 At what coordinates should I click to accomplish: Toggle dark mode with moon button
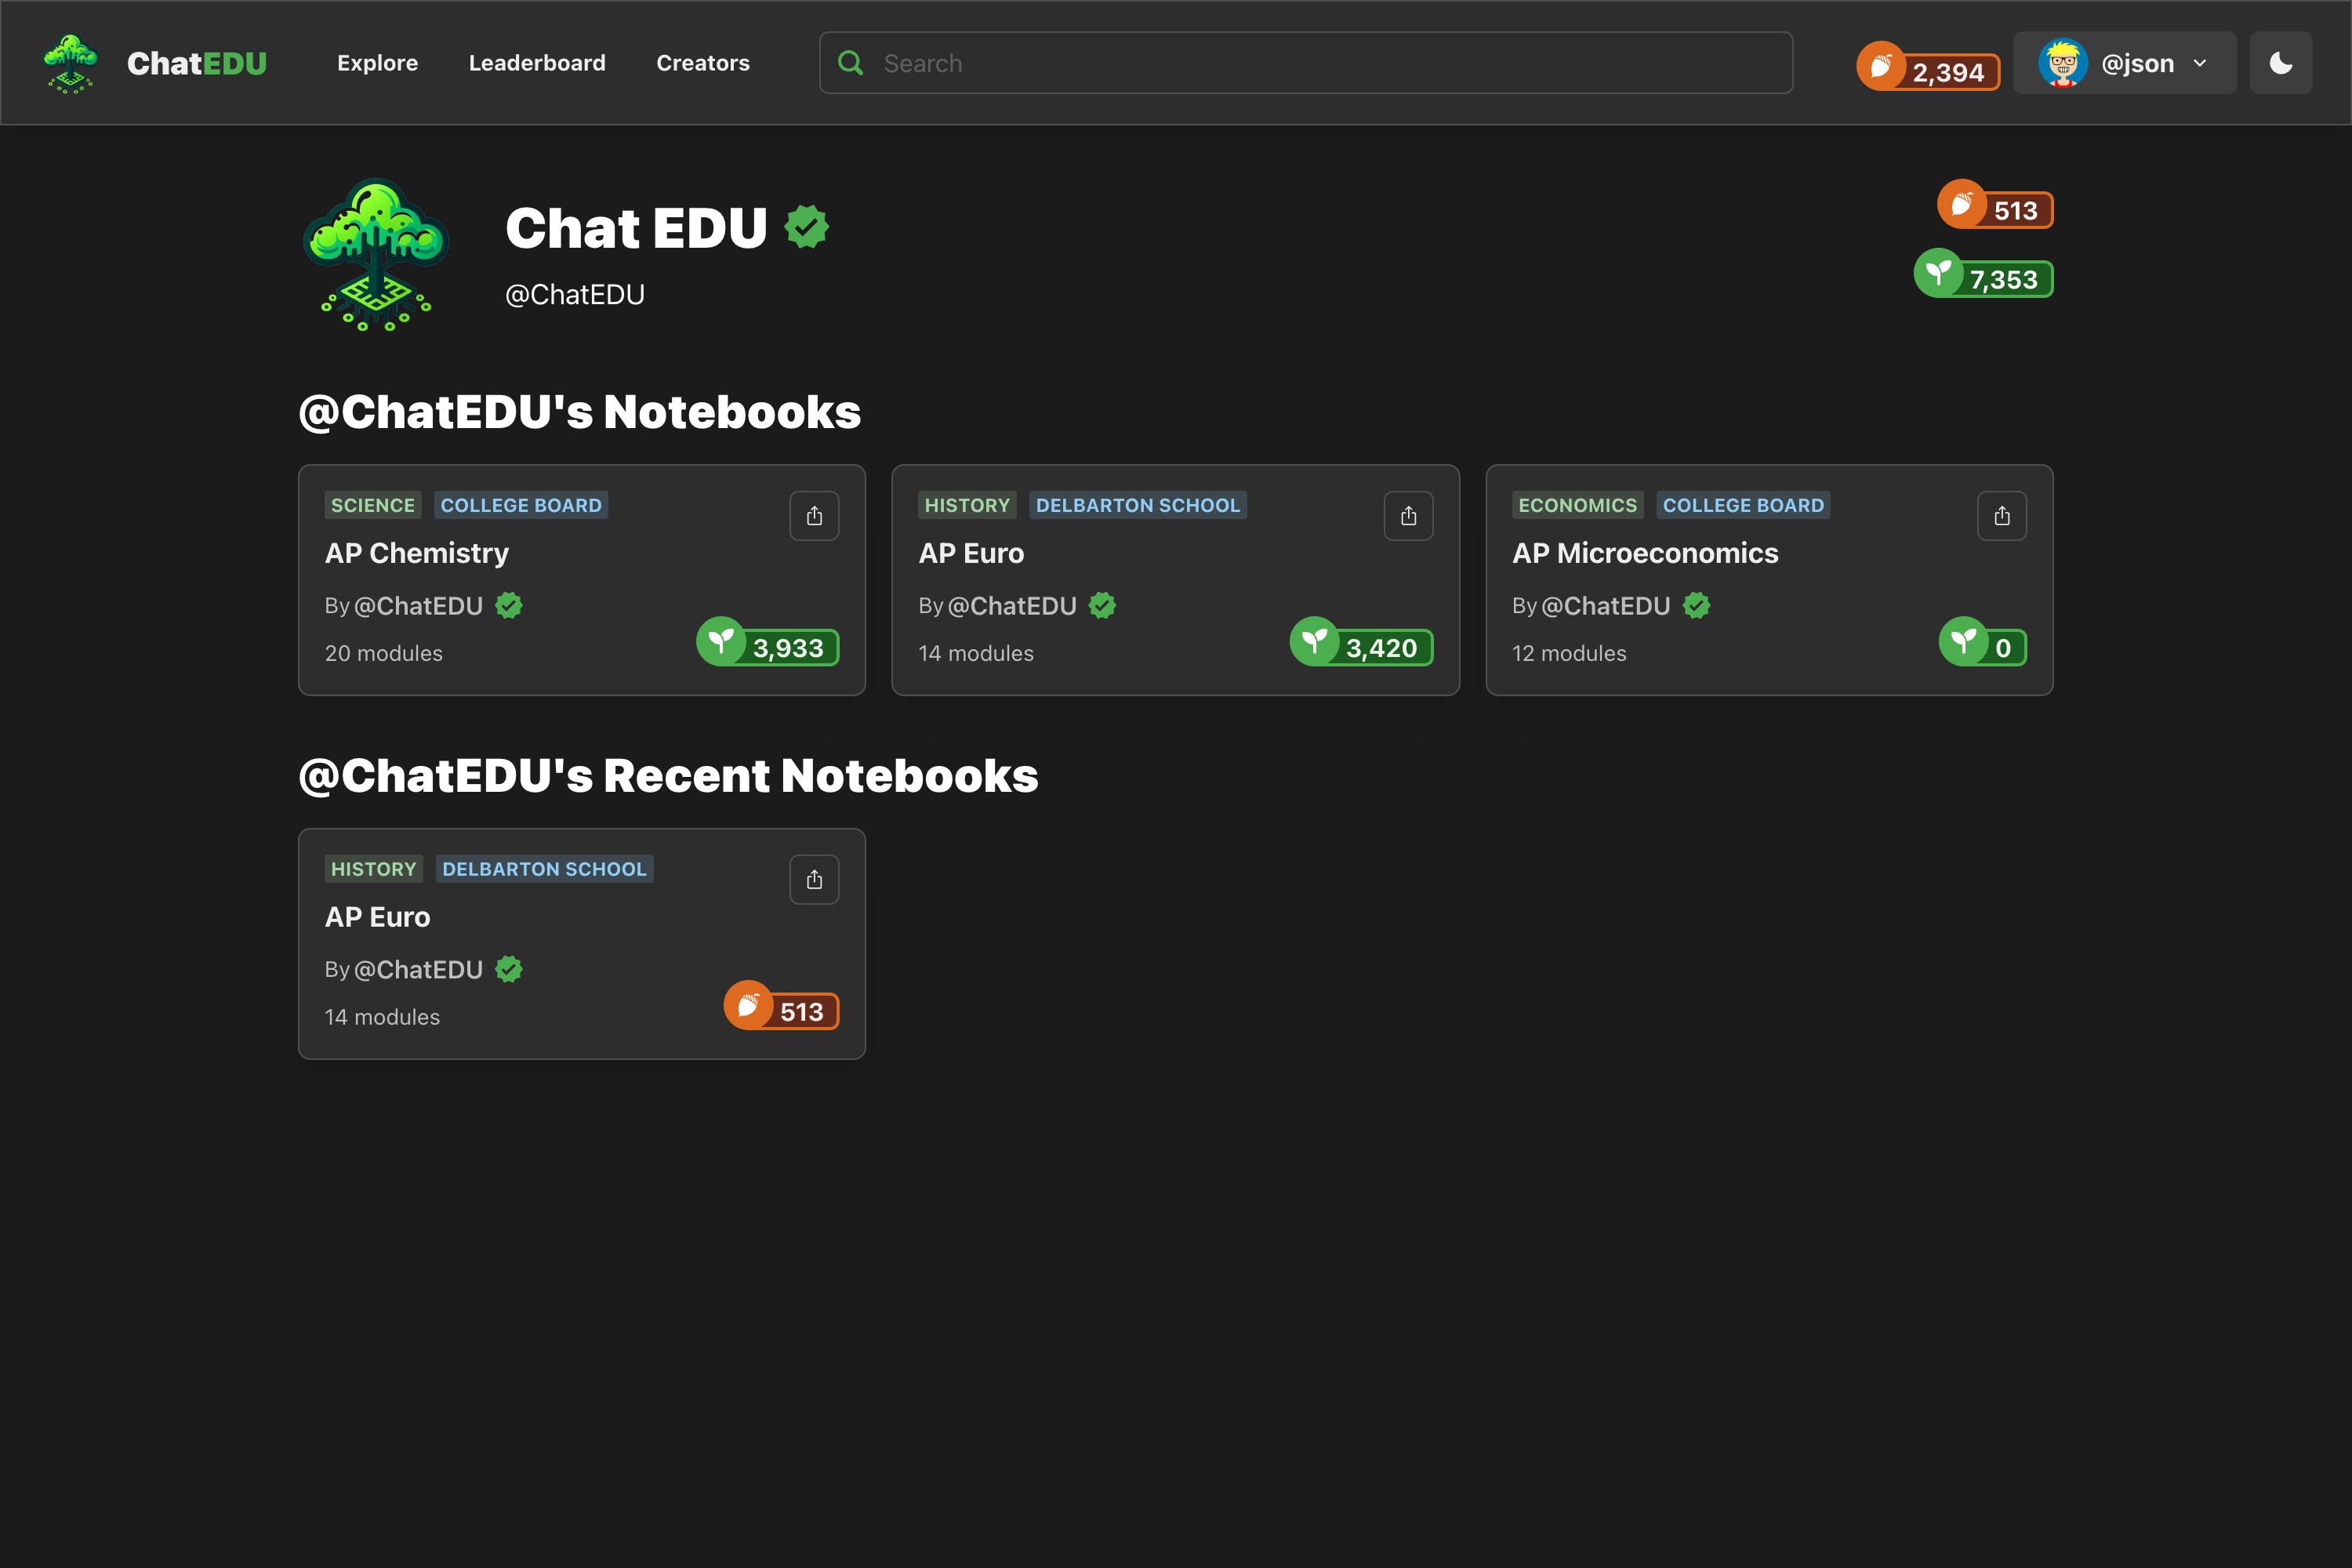click(x=2280, y=63)
